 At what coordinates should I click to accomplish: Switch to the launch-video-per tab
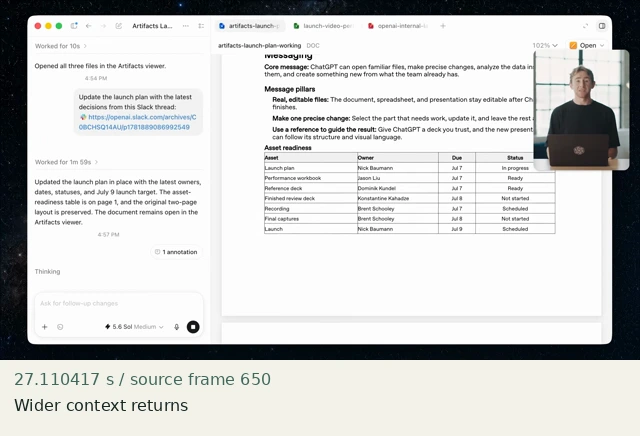pyautogui.click(x=324, y=26)
